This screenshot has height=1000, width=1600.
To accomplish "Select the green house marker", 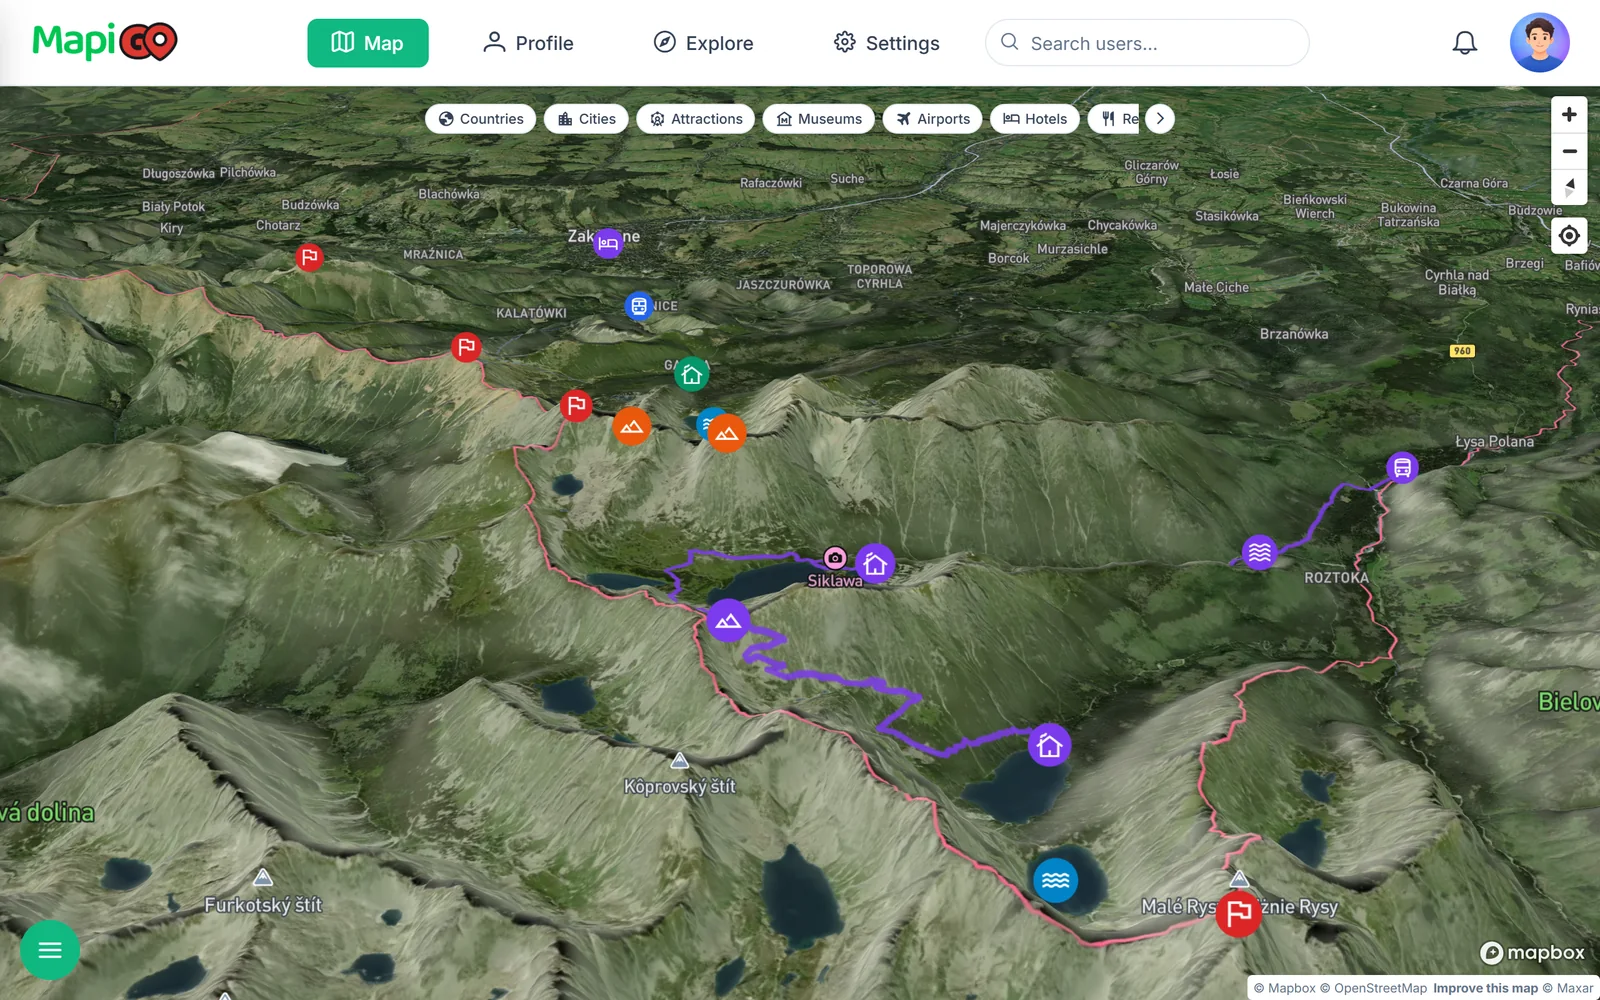I will [691, 375].
